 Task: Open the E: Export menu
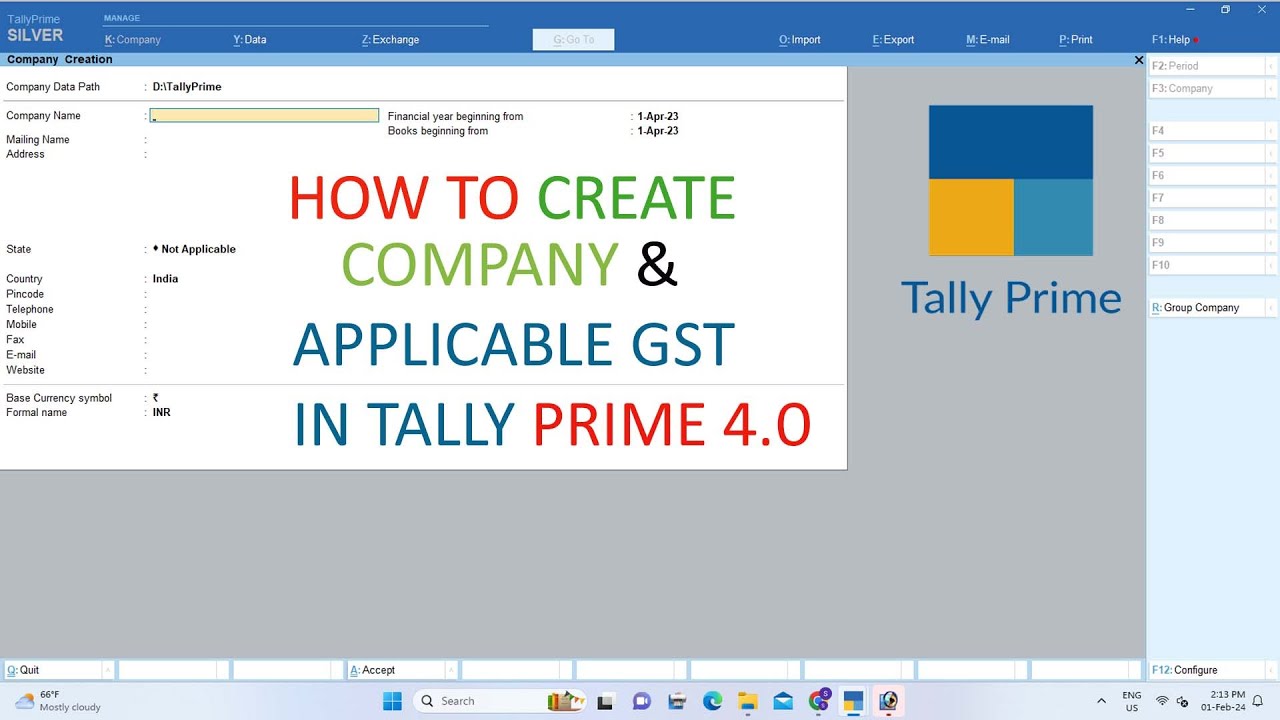[893, 40]
